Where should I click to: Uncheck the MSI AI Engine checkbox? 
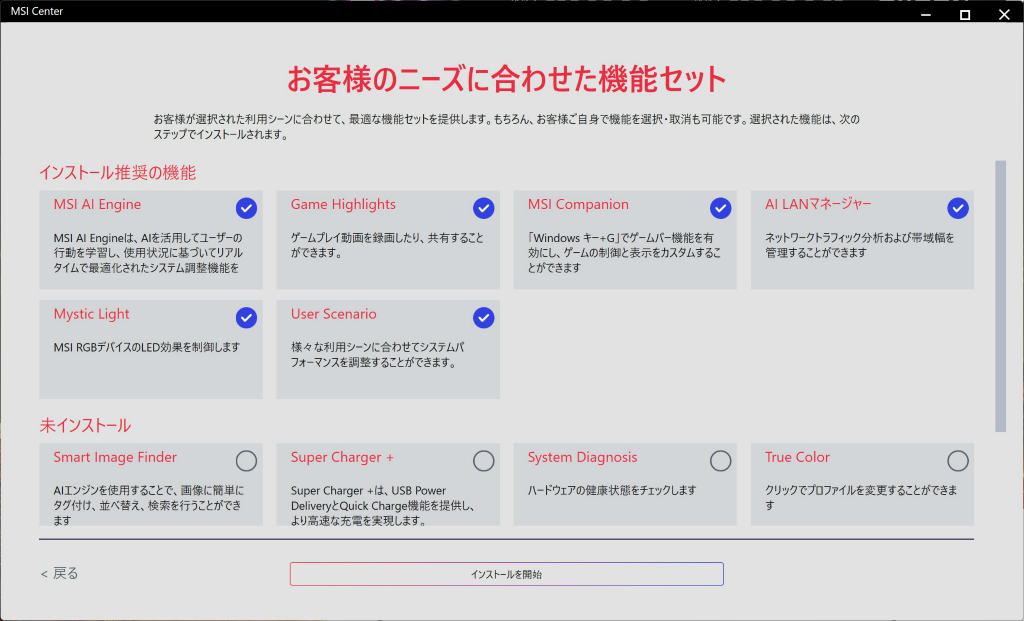246,208
